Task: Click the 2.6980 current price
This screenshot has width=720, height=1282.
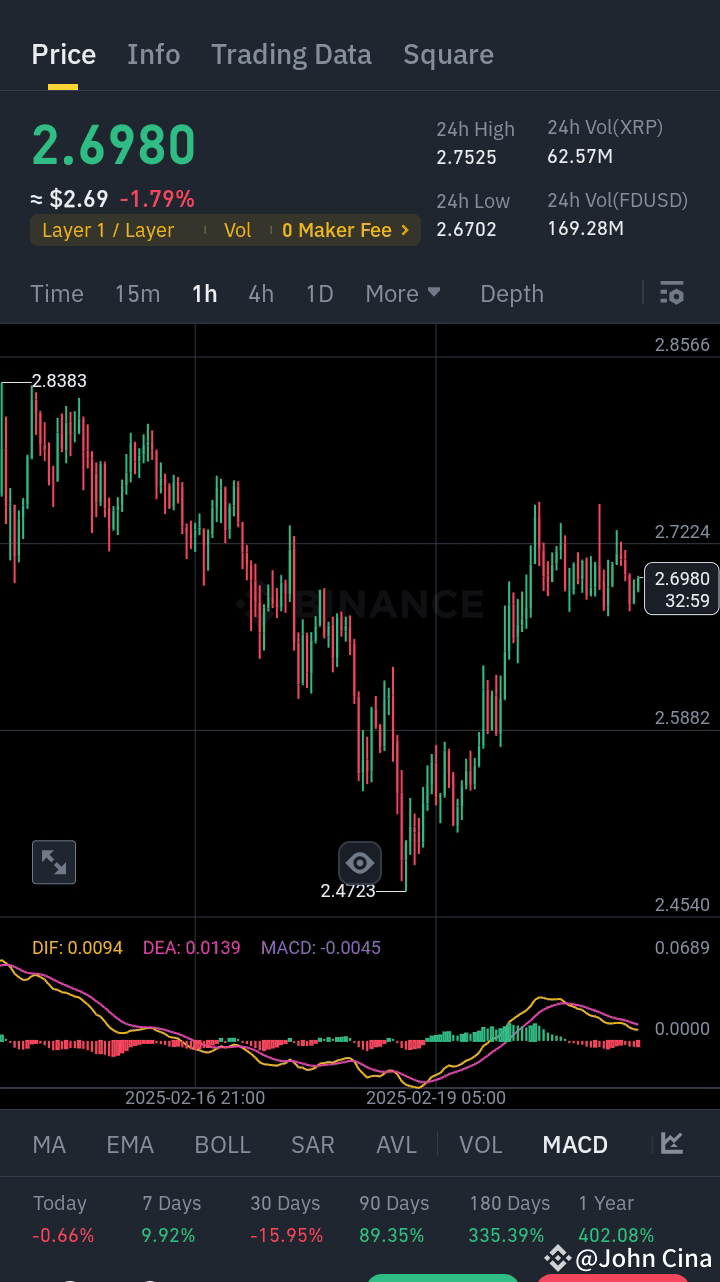Action: (113, 145)
